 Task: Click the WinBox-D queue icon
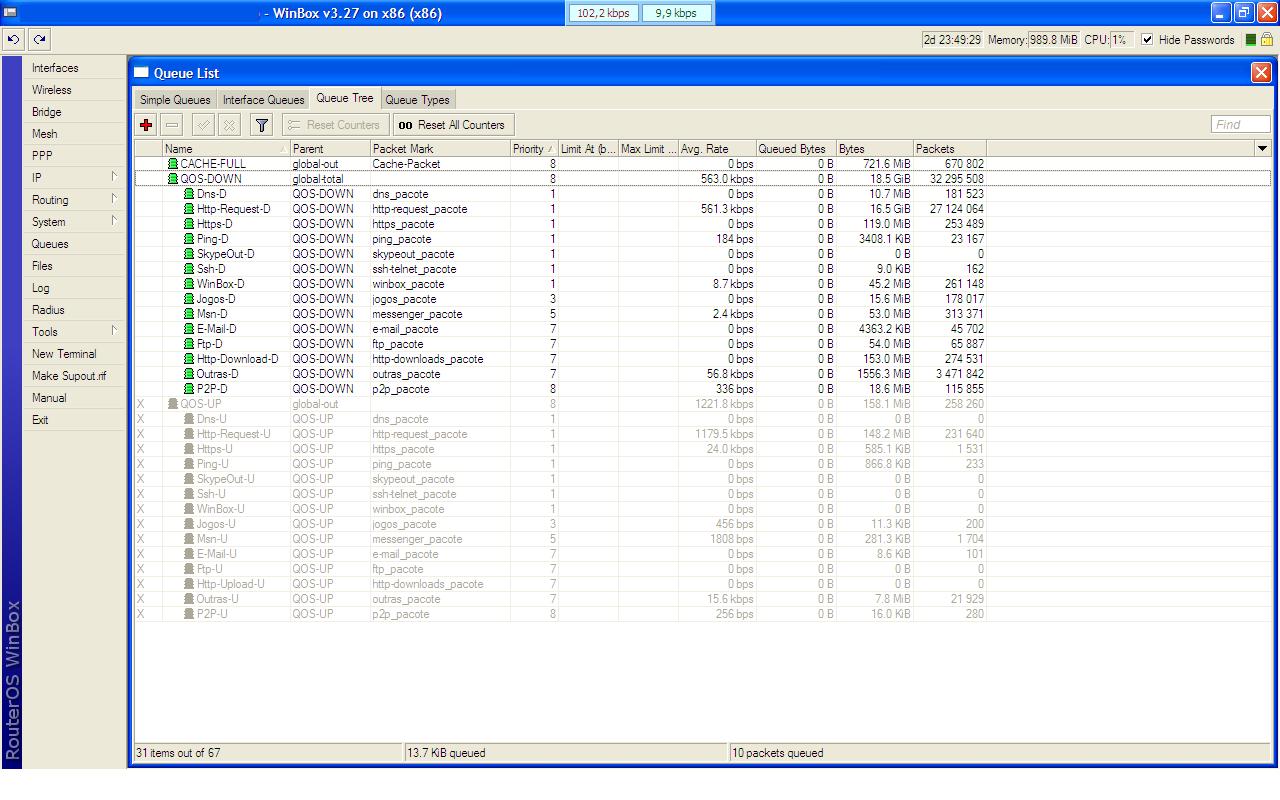[x=189, y=284]
